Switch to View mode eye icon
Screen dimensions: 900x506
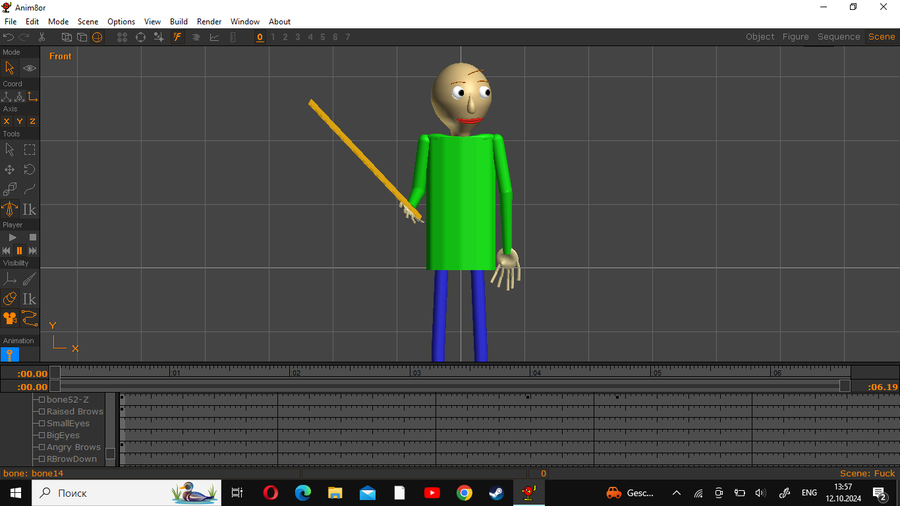(29, 68)
